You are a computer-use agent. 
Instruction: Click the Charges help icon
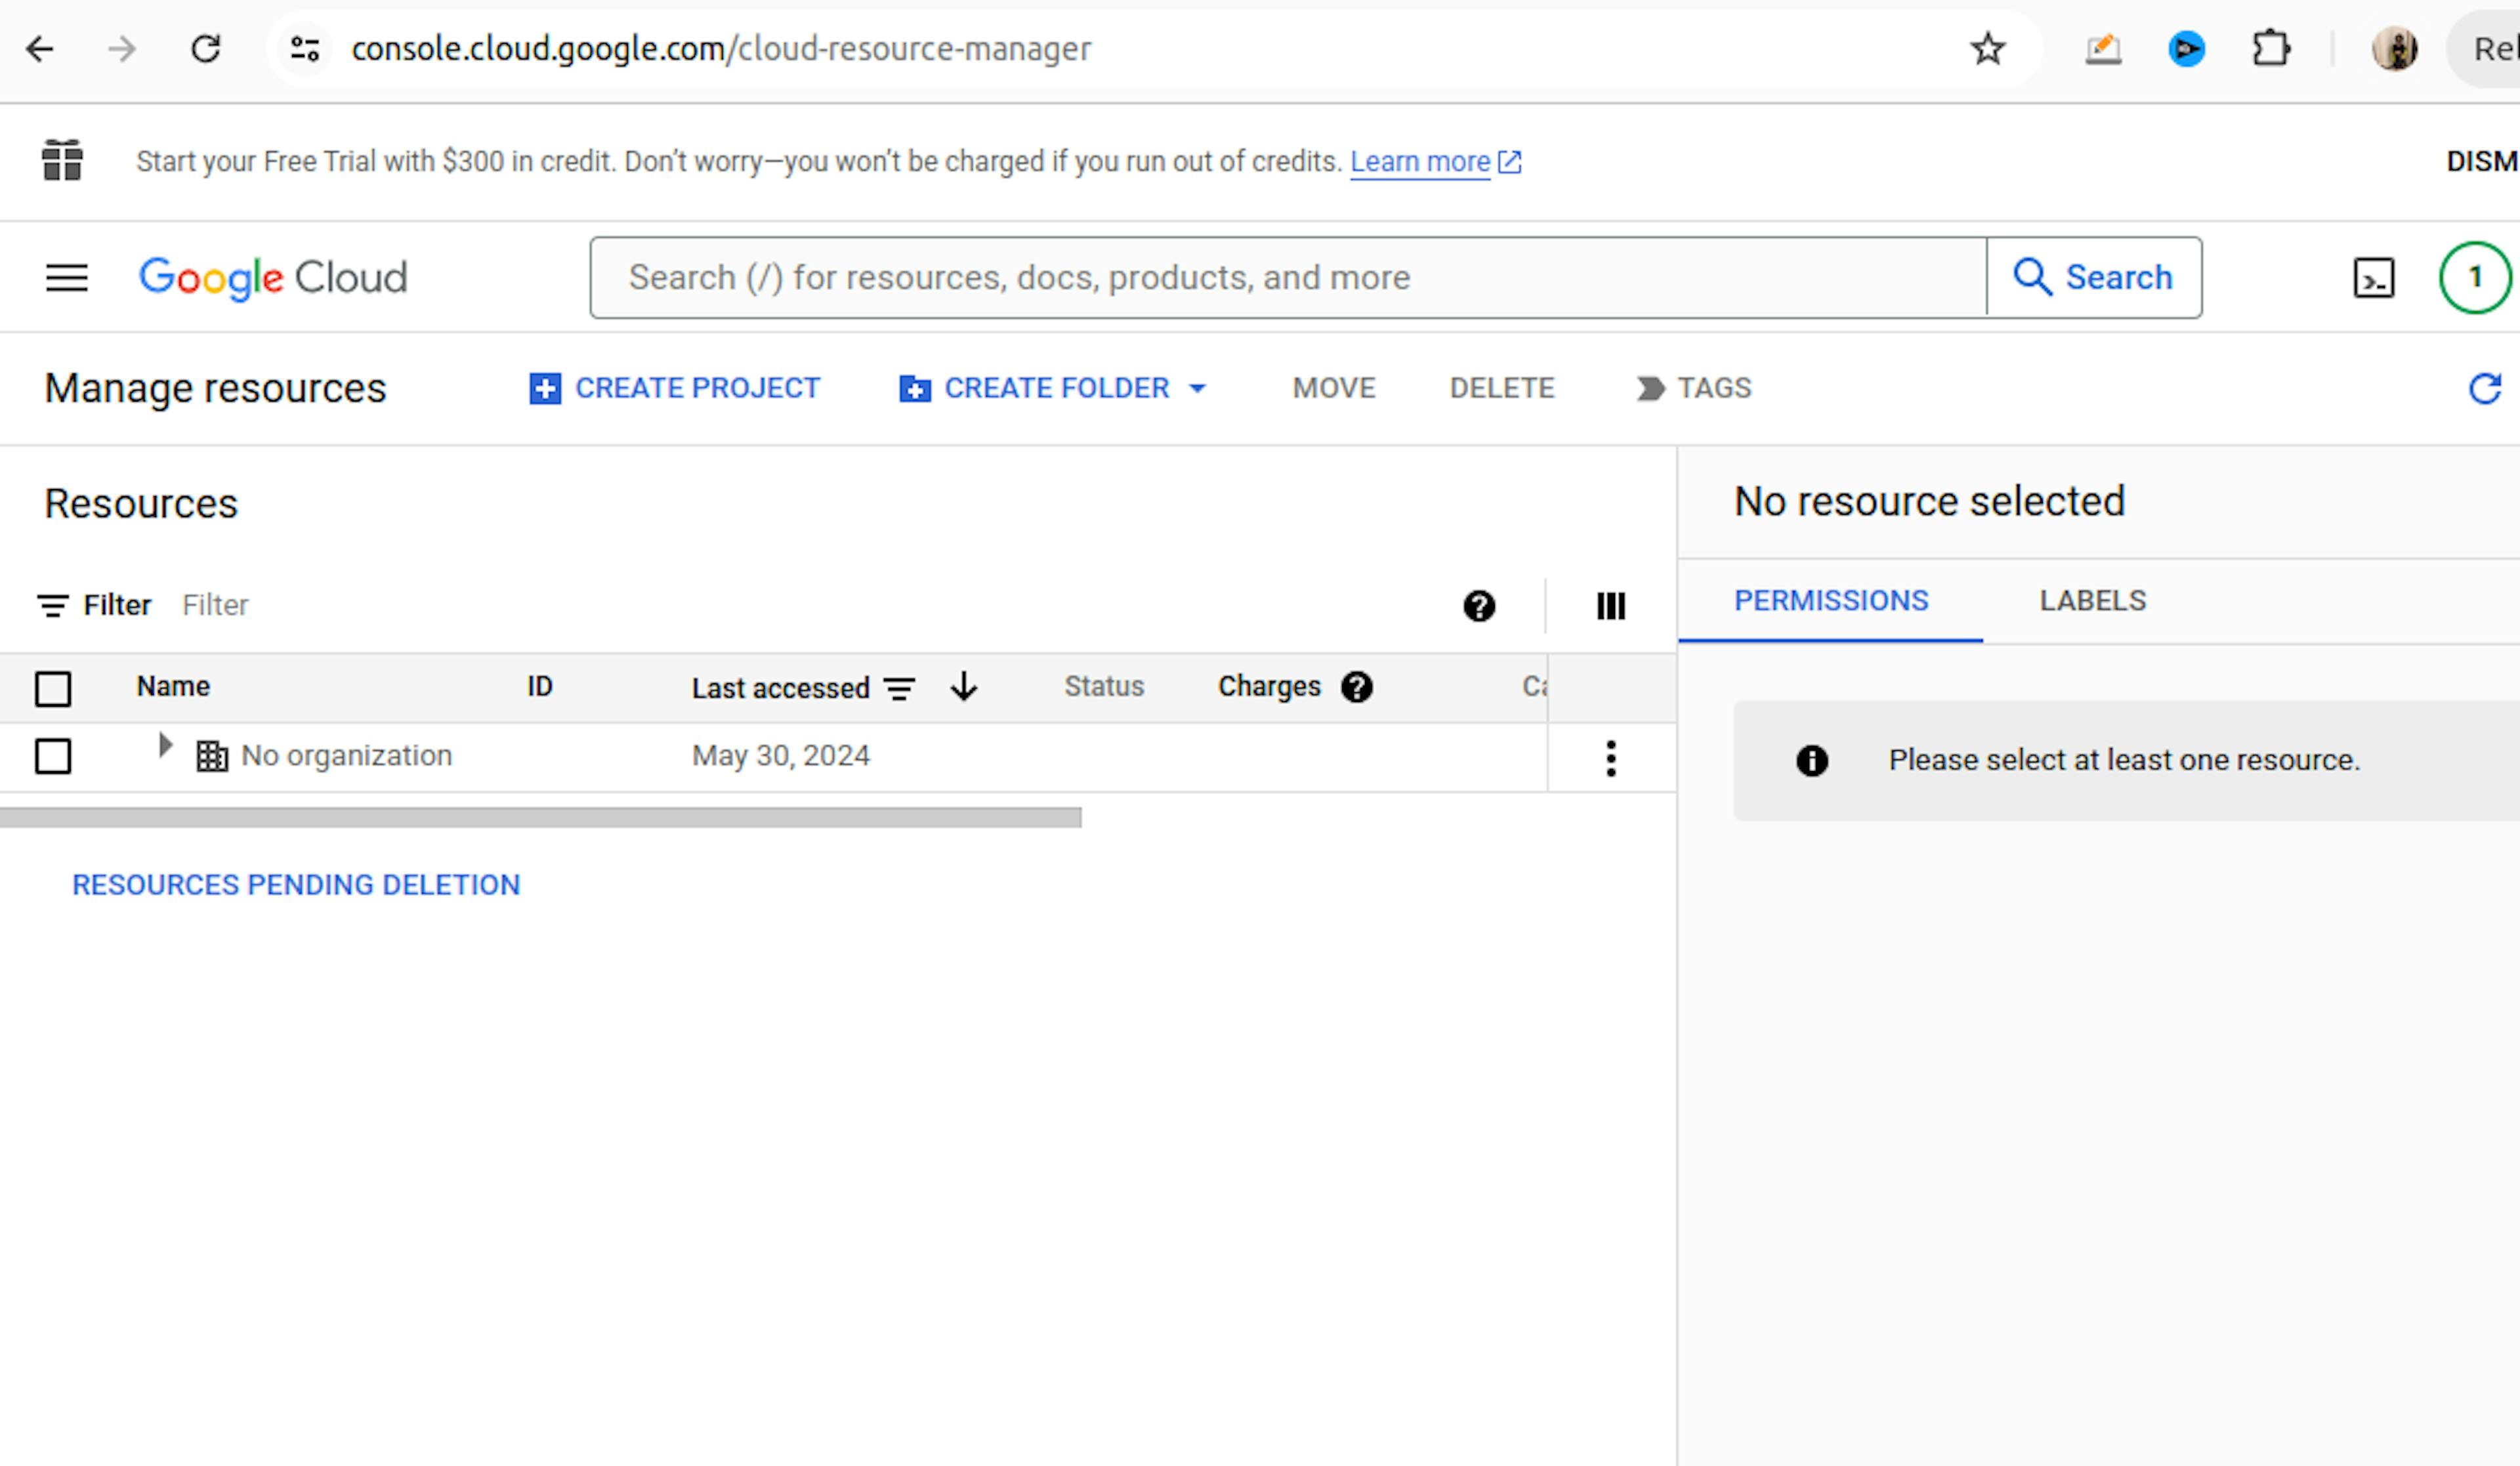coord(1357,687)
